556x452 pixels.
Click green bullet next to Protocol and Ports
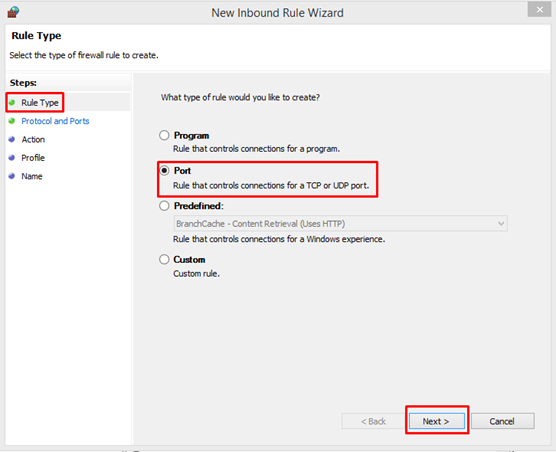pos(12,121)
